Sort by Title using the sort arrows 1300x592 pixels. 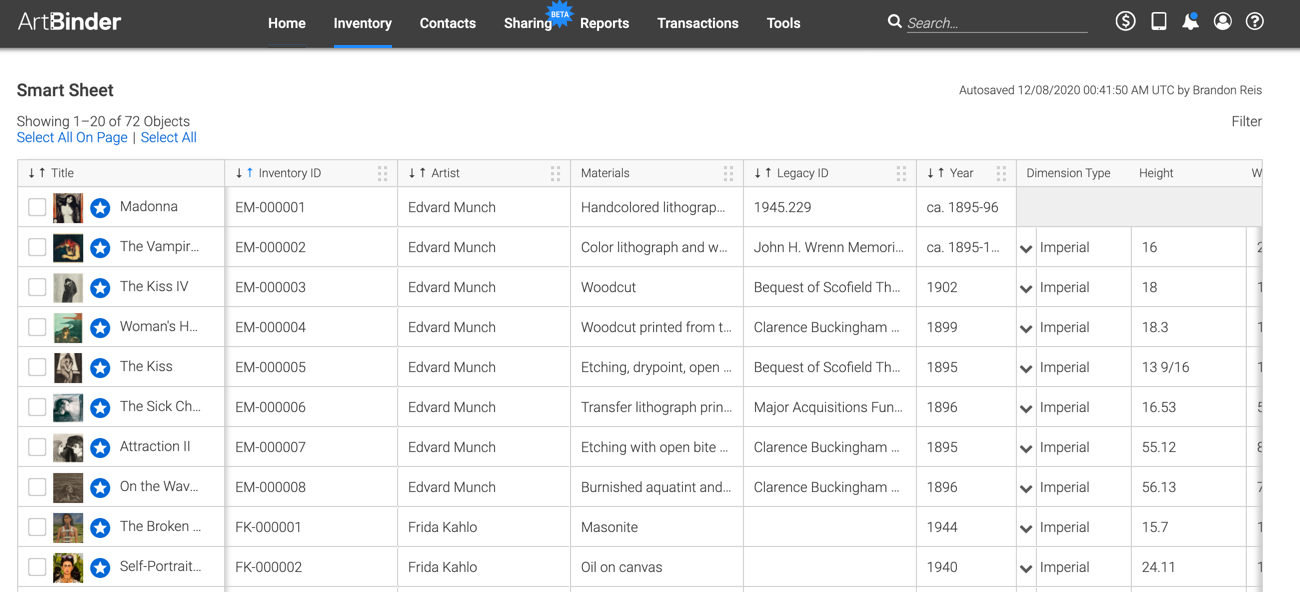[x=37, y=173]
